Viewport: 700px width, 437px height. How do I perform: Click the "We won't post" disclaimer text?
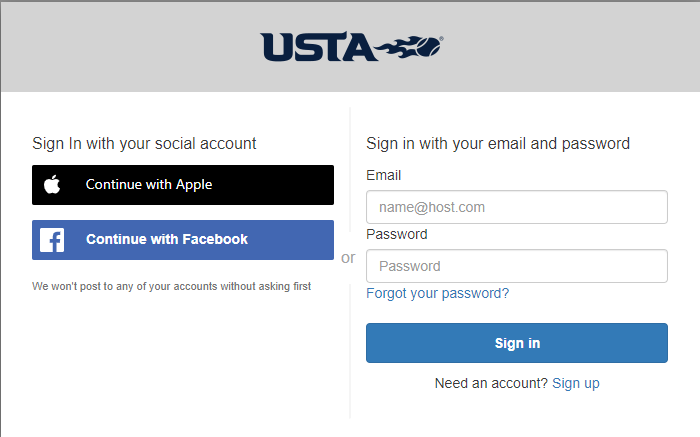171,286
